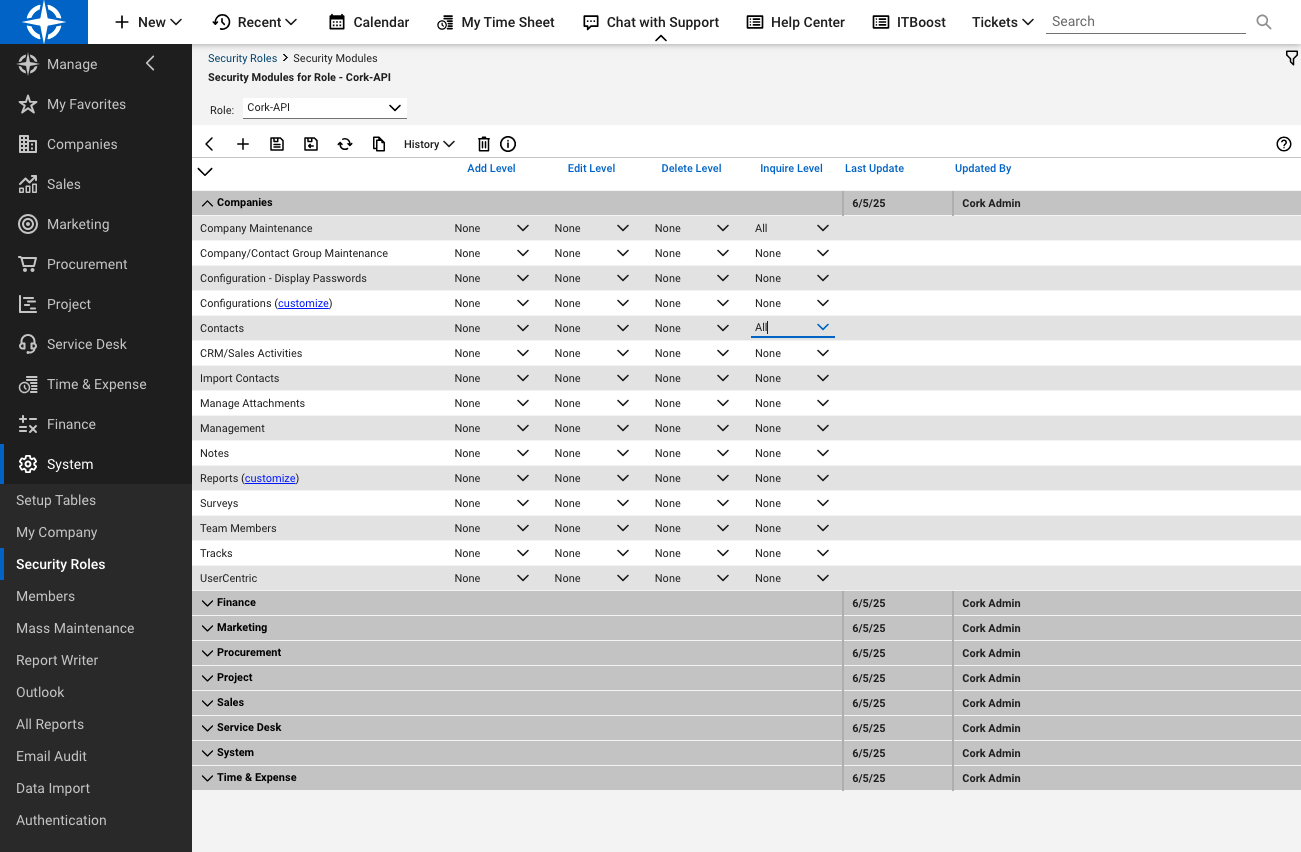The height and width of the screenshot is (852, 1301).
Task: Open Time & Expense in the sidebar
Action: tap(96, 384)
